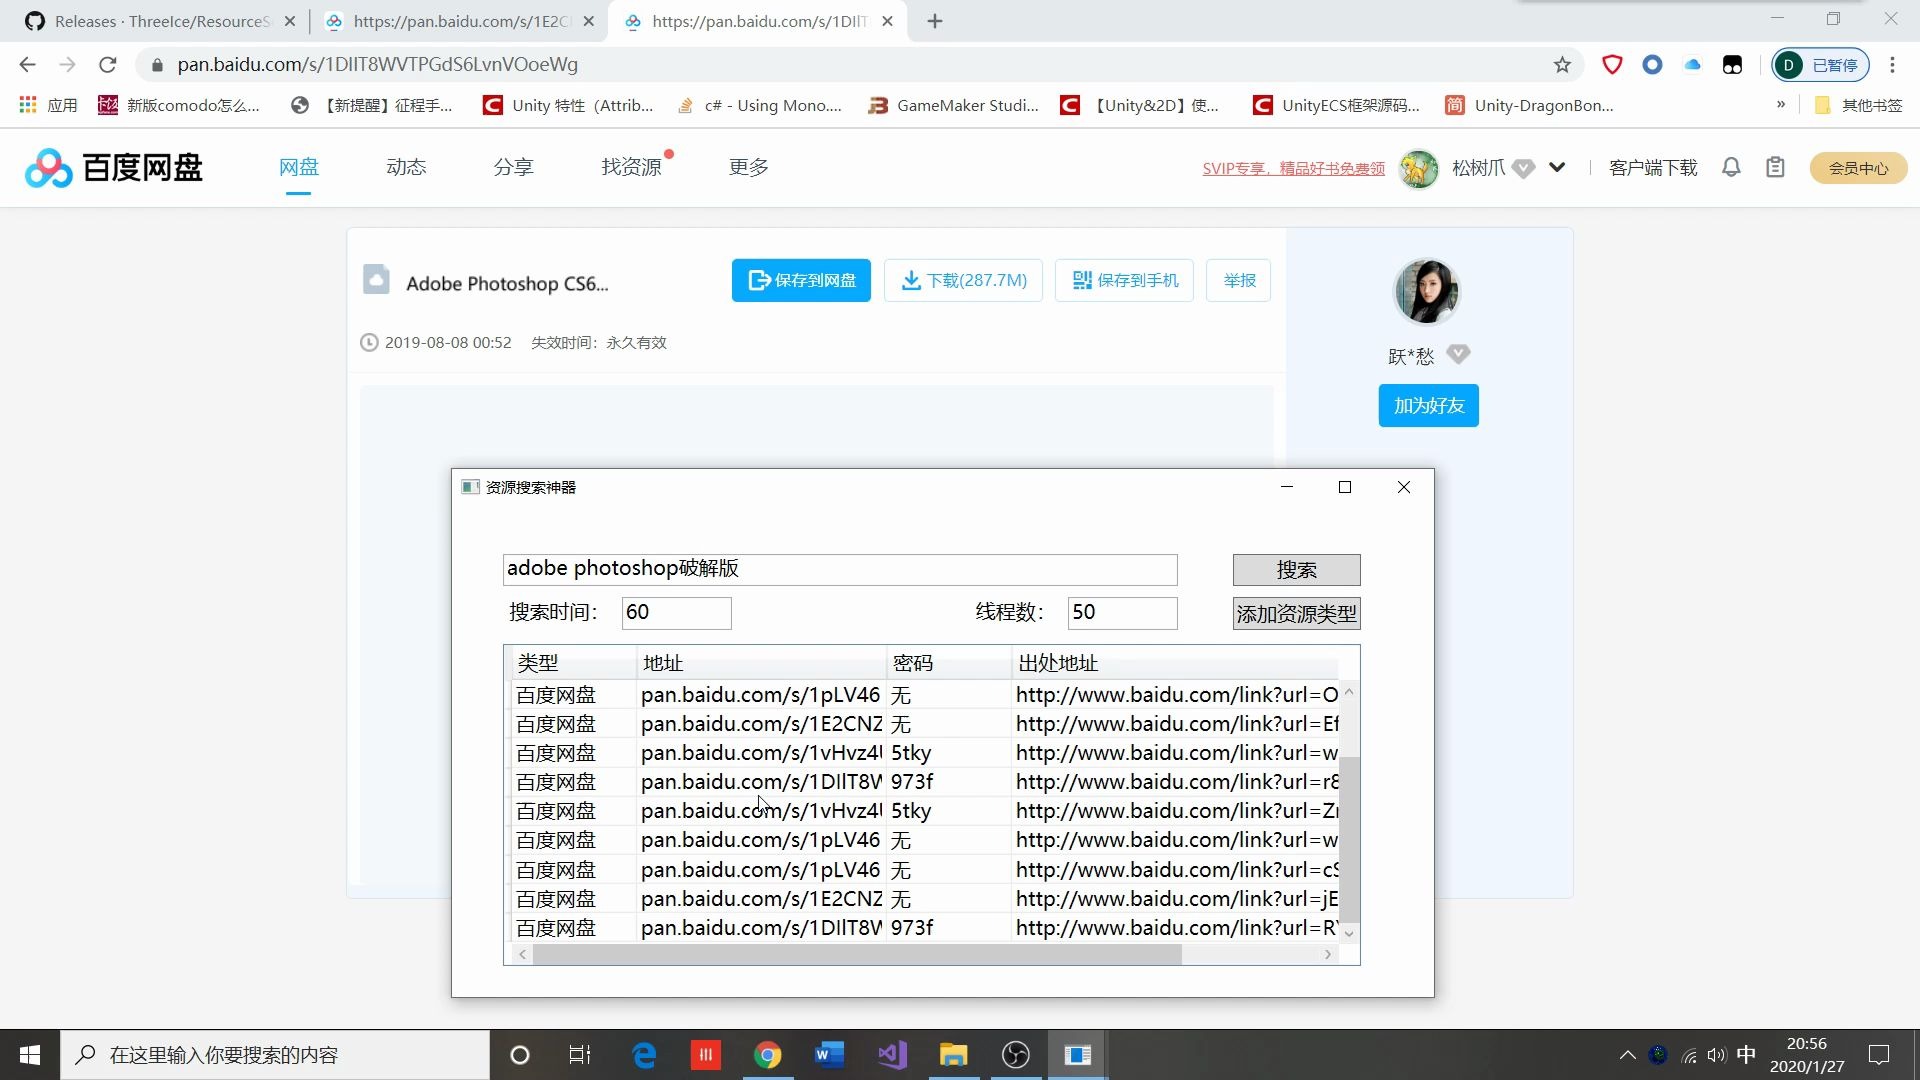Expand hidden bookmarks with double chevron

pyautogui.click(x=1781, y=104)
